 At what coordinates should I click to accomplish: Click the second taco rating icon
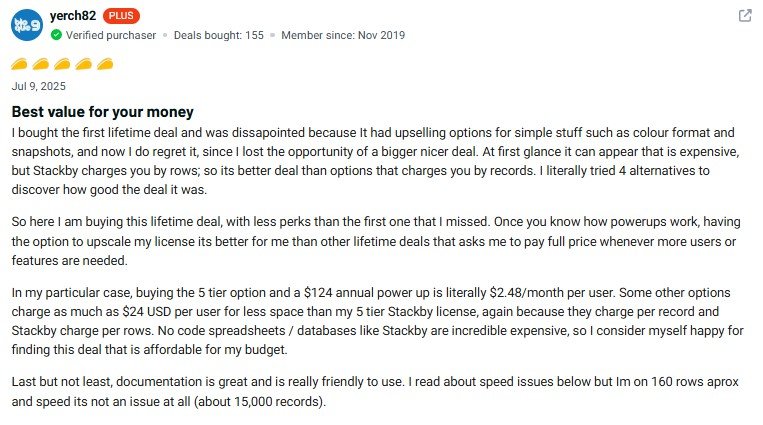point(42,65)
